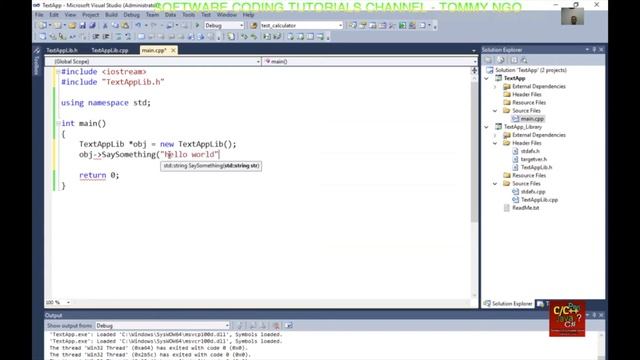Collapse TextApp_Library Header Files folder
This screenshot has width=640, height=360.
coord(495,143)
